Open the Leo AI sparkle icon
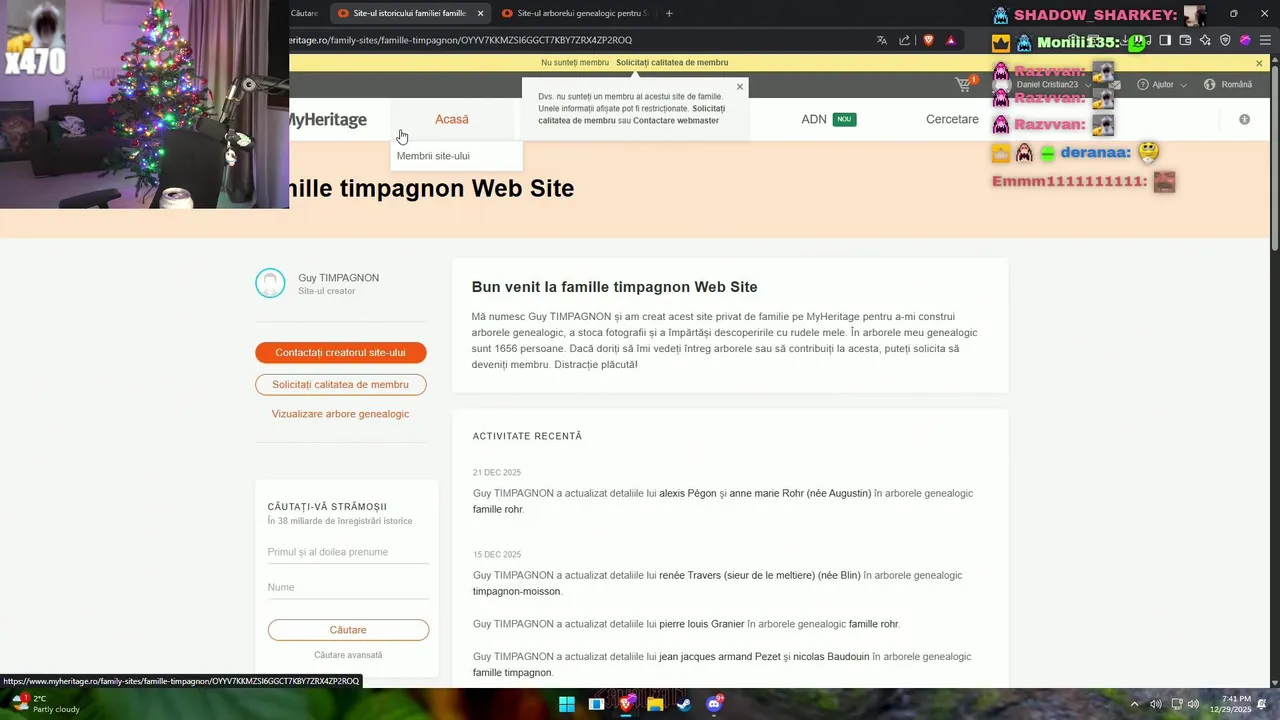This screenshot has width=1280, height=720. [x=1205, y=40]
